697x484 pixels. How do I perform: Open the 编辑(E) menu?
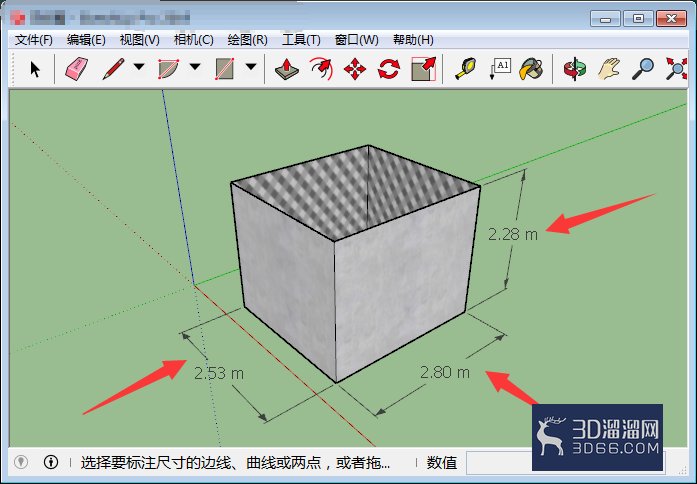[x=86, y=40]
